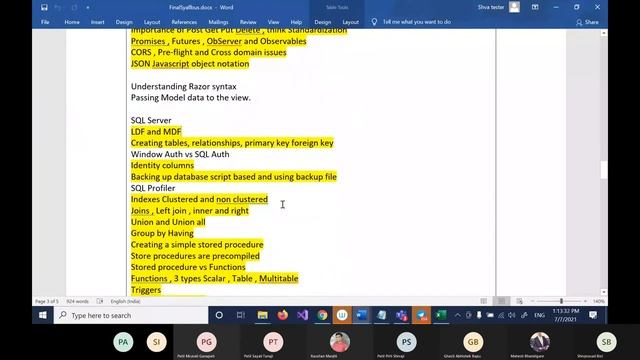The image size is (640, 360).
Task: Open Firefox from taskbar
Action: tap(282, 315)
